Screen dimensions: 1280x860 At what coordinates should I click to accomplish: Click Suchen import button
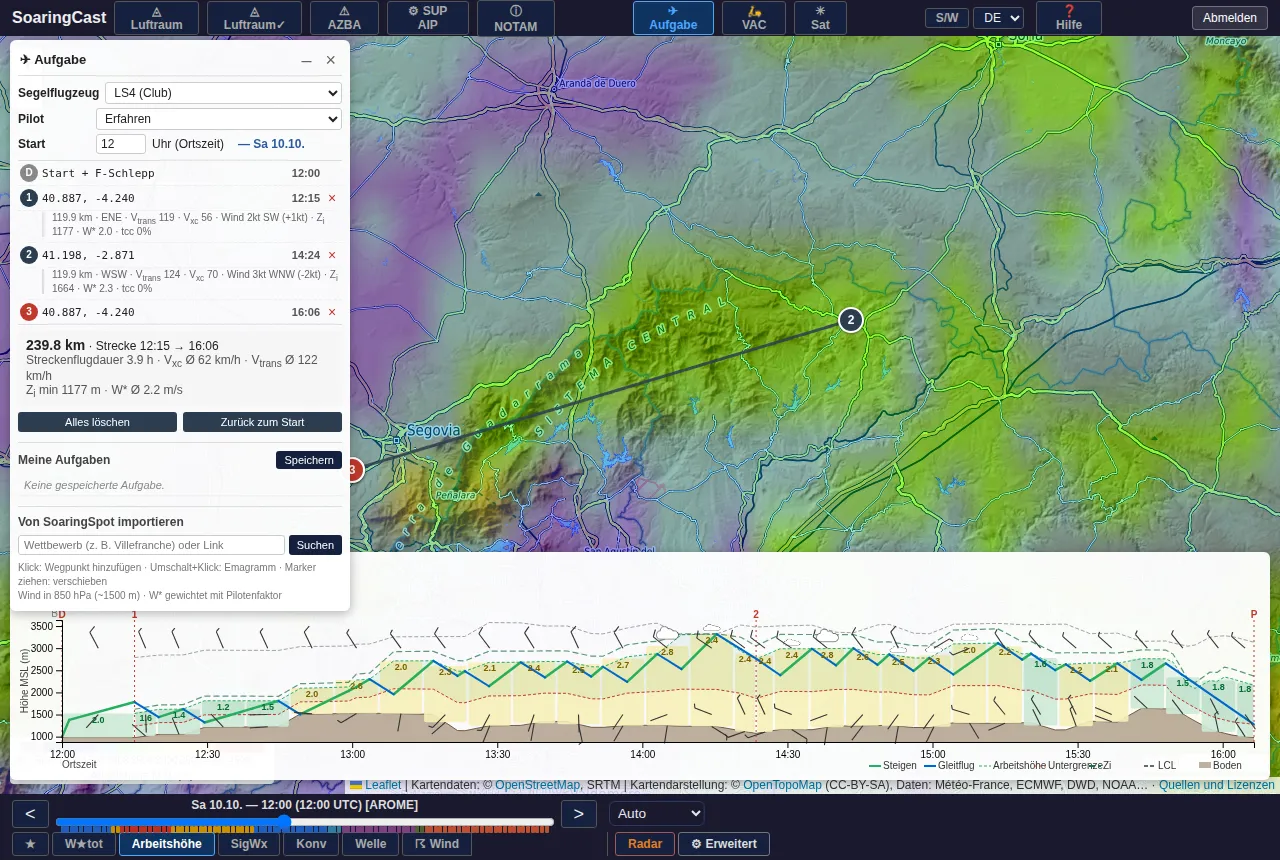pos(315,545)
